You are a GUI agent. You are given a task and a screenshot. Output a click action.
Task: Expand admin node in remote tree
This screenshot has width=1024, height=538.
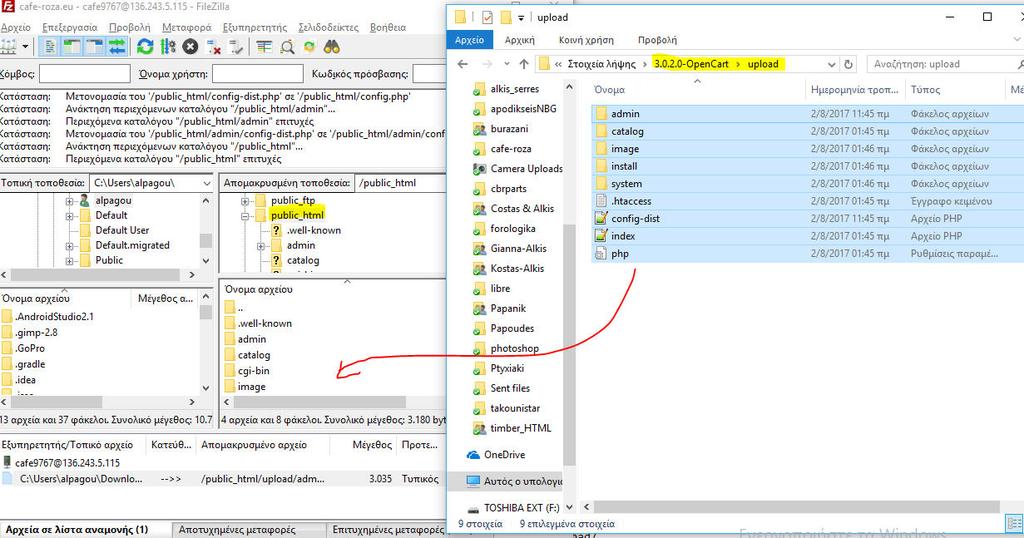261,246
